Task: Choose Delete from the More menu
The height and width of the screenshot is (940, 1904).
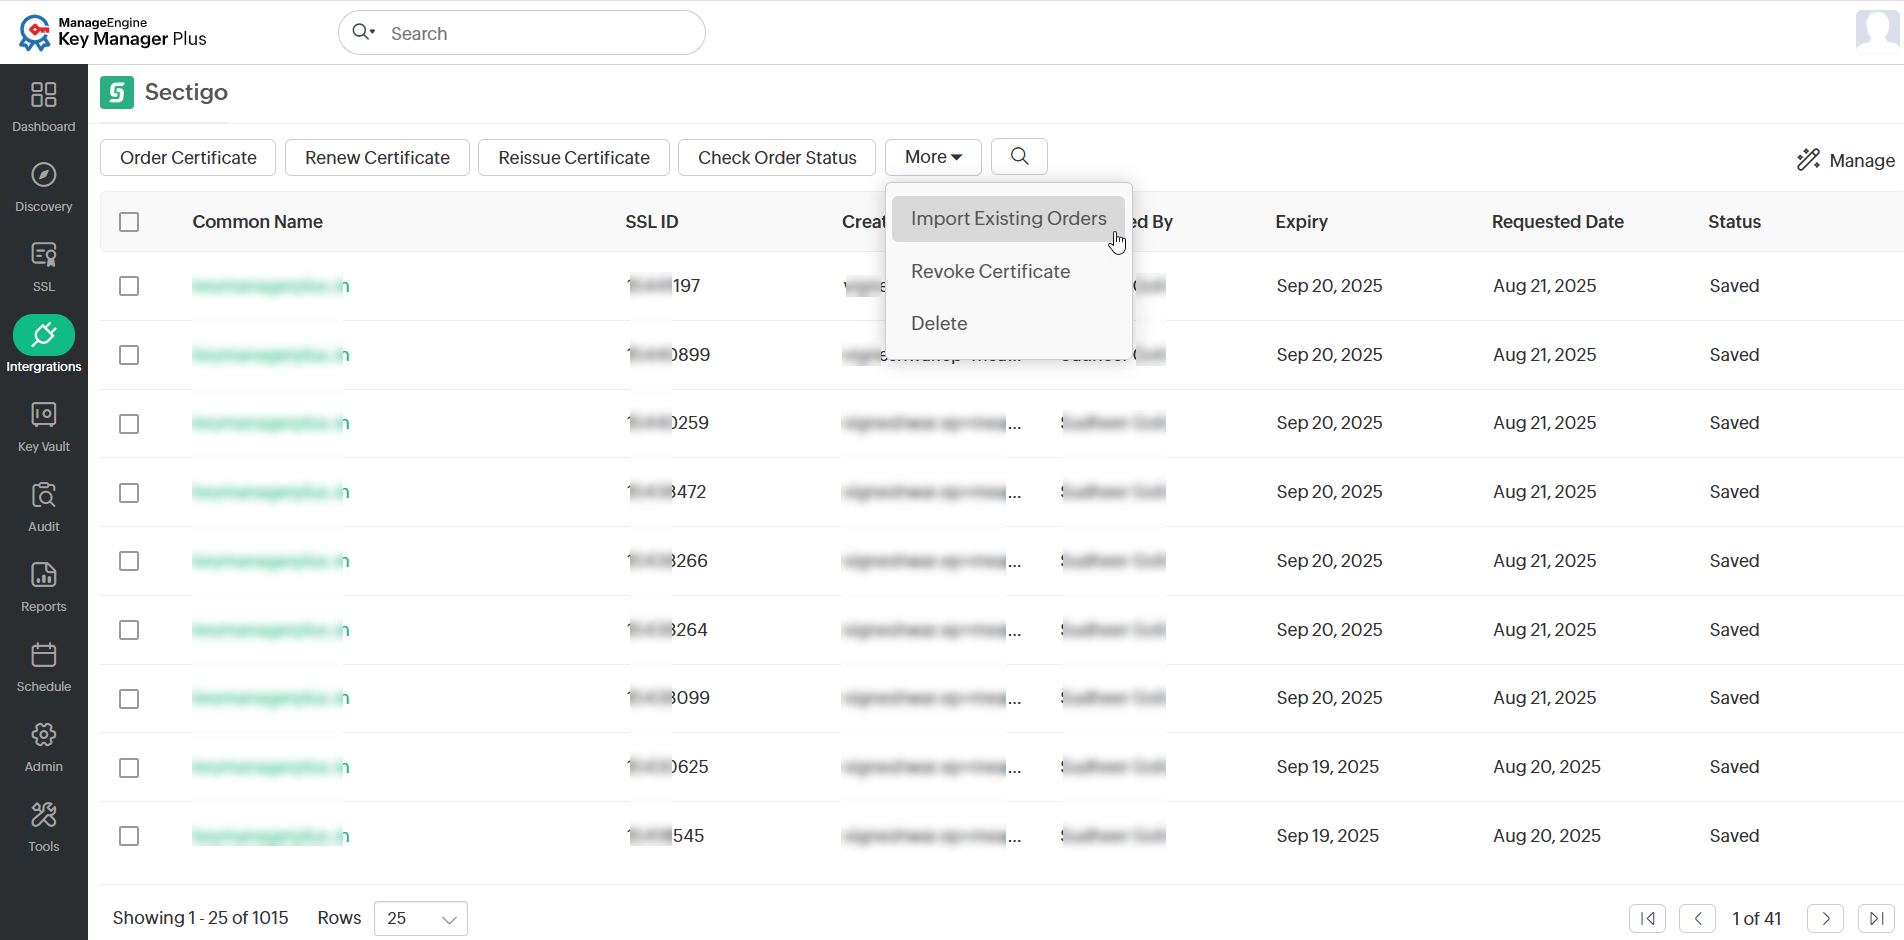Action: (x=939, y=324)
